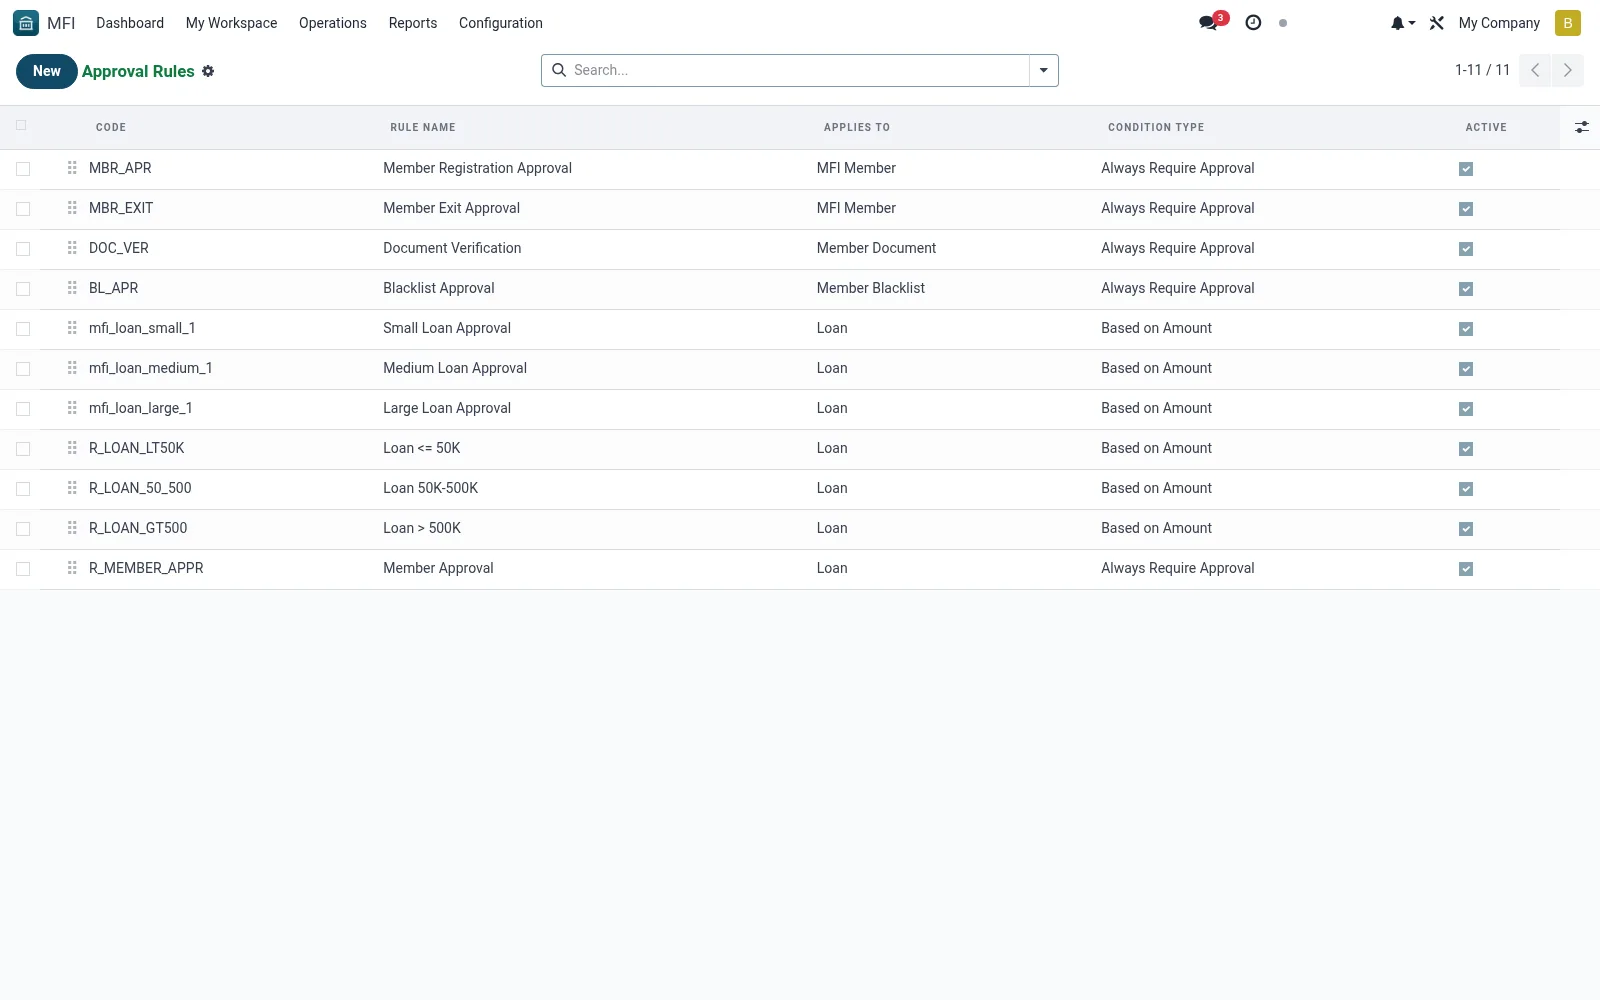1600x1000 pixels.
Task: Open the debug tools wrench icon
Action: click(1437, 23)
